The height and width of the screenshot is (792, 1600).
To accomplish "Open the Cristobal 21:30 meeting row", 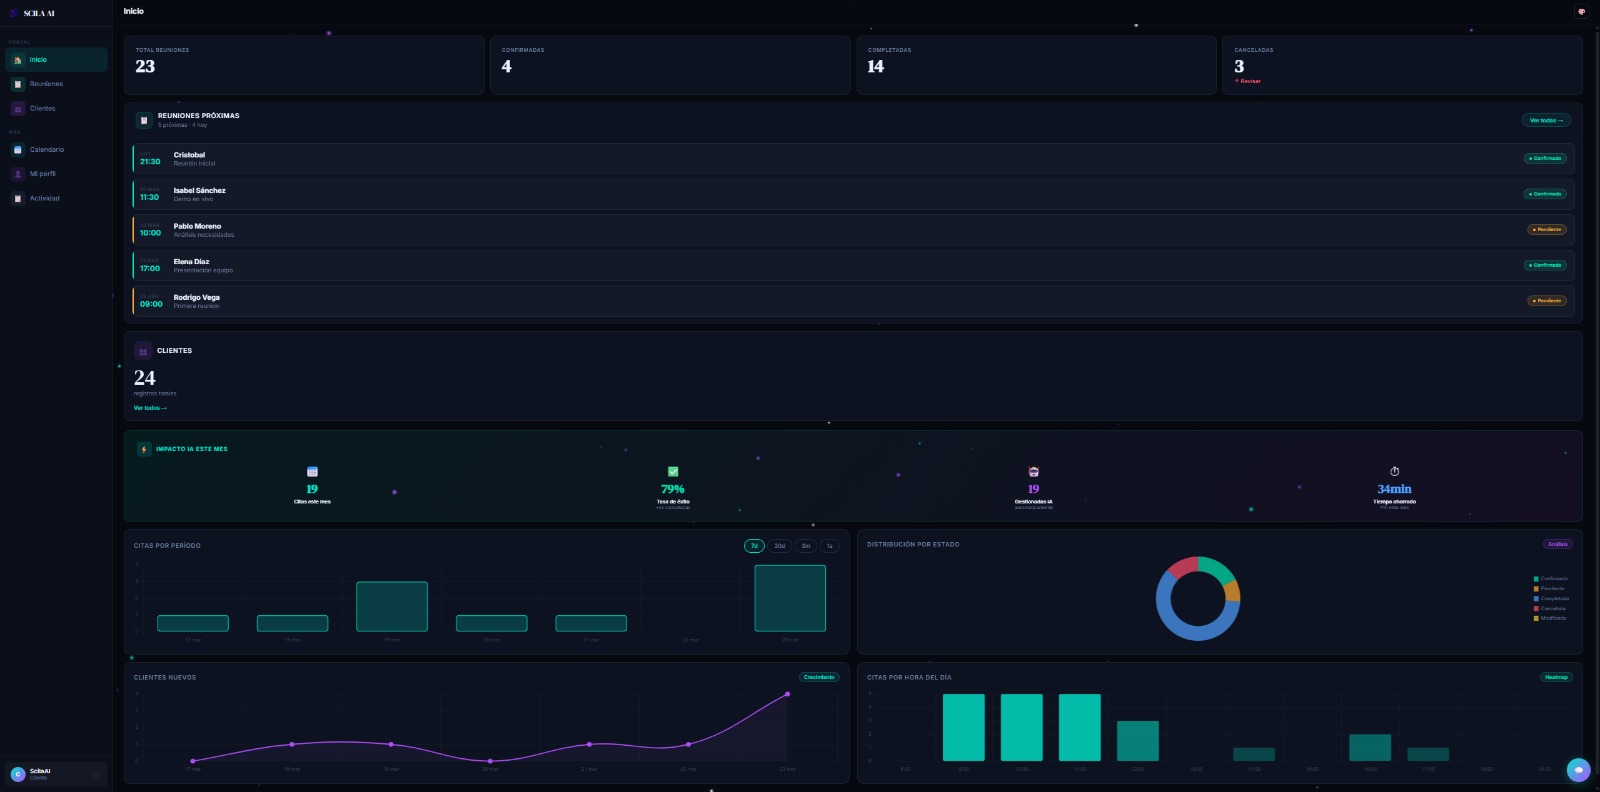I will point(853,159).
